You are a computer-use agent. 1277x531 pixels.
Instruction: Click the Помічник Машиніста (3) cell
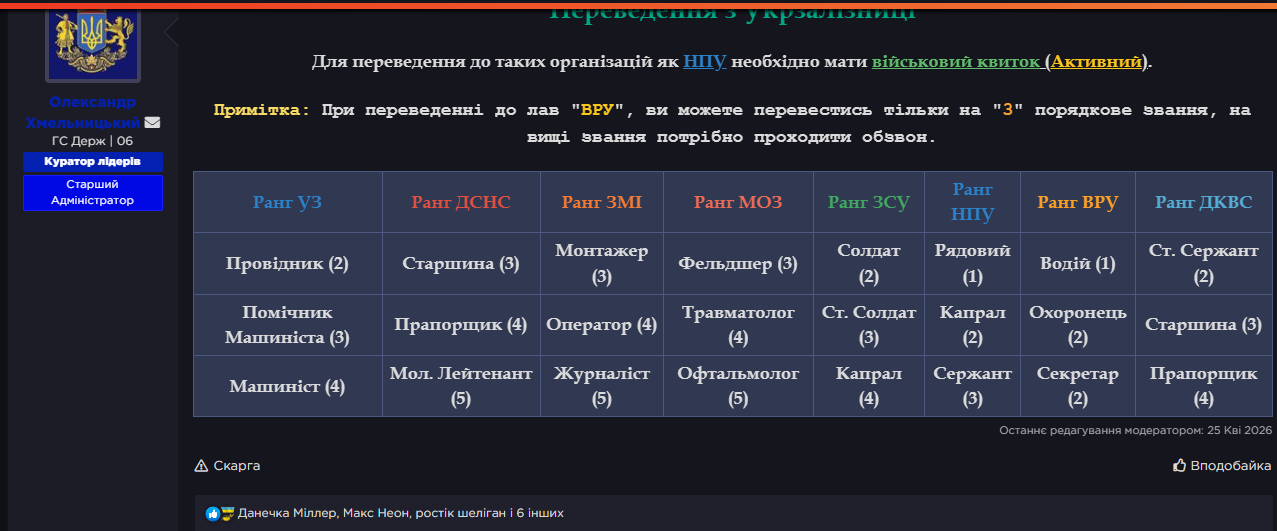pyautogui.click(x=288, y=325)
